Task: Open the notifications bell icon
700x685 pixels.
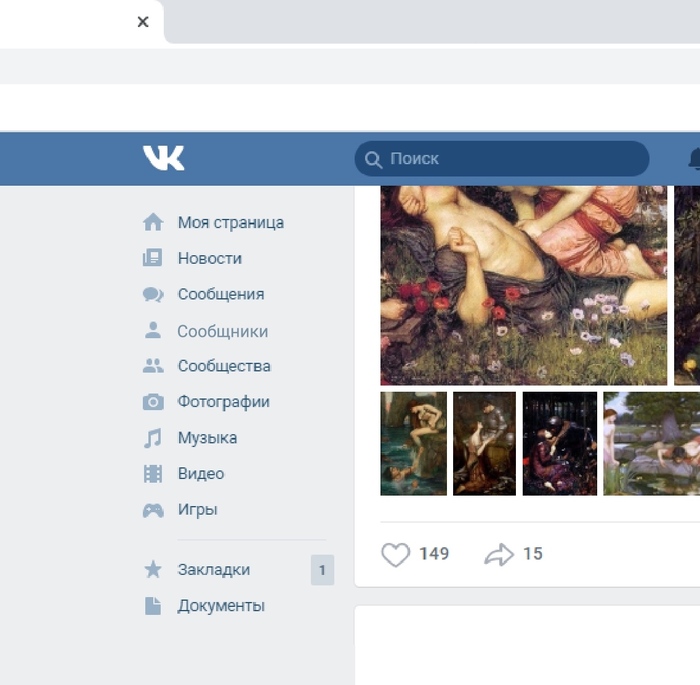Action: point(695,159)
